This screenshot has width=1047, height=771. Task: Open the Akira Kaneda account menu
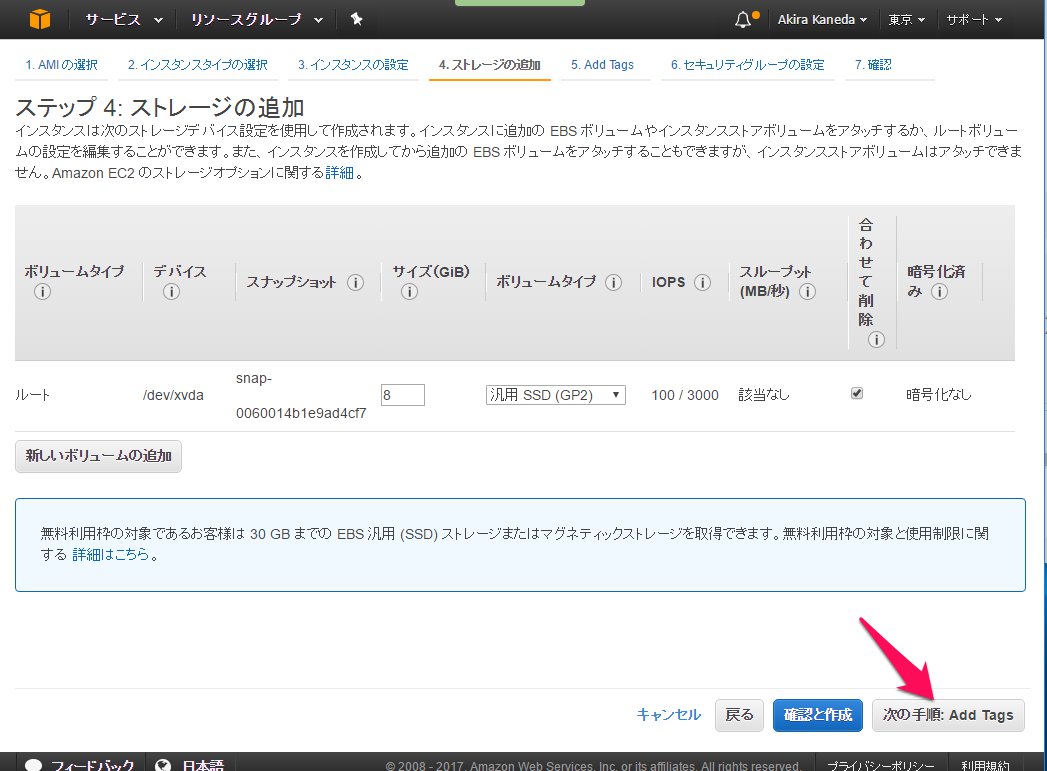822,20
